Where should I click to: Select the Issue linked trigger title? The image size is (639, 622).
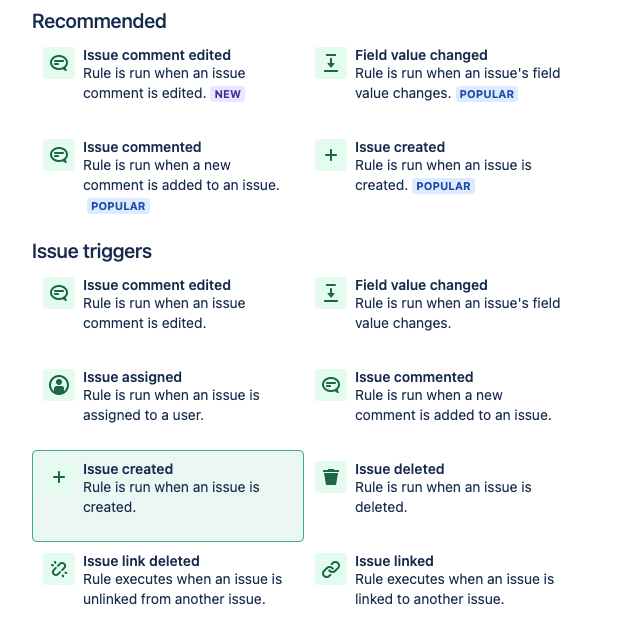[x=394, y=561]
